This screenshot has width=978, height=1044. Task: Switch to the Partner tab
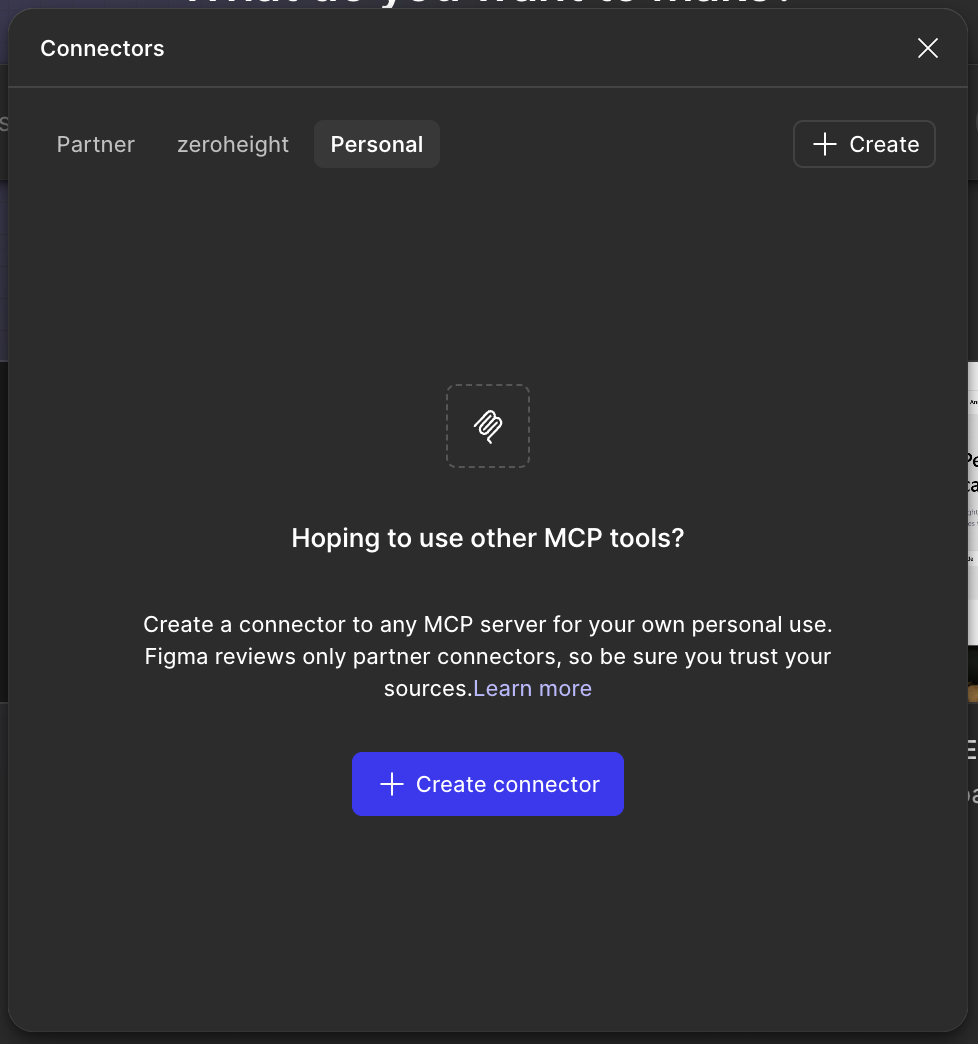coord(96,145)
